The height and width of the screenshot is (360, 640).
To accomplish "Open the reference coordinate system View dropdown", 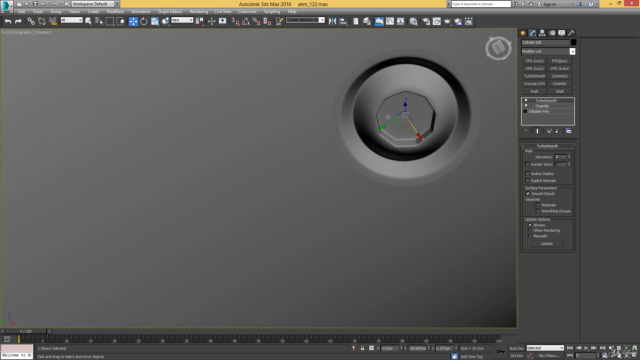I will [182, 20].
